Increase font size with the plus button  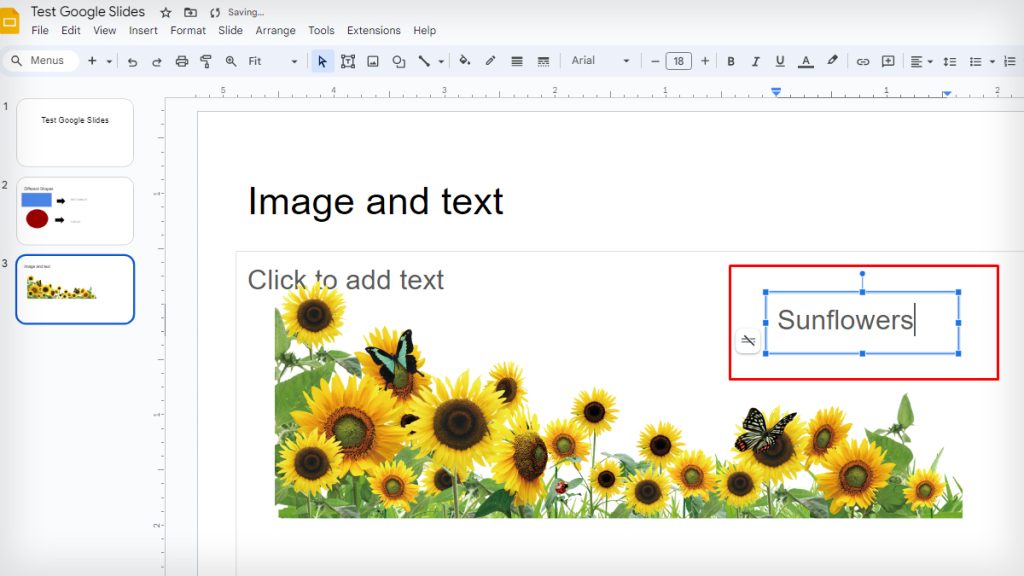coord(705,61)
